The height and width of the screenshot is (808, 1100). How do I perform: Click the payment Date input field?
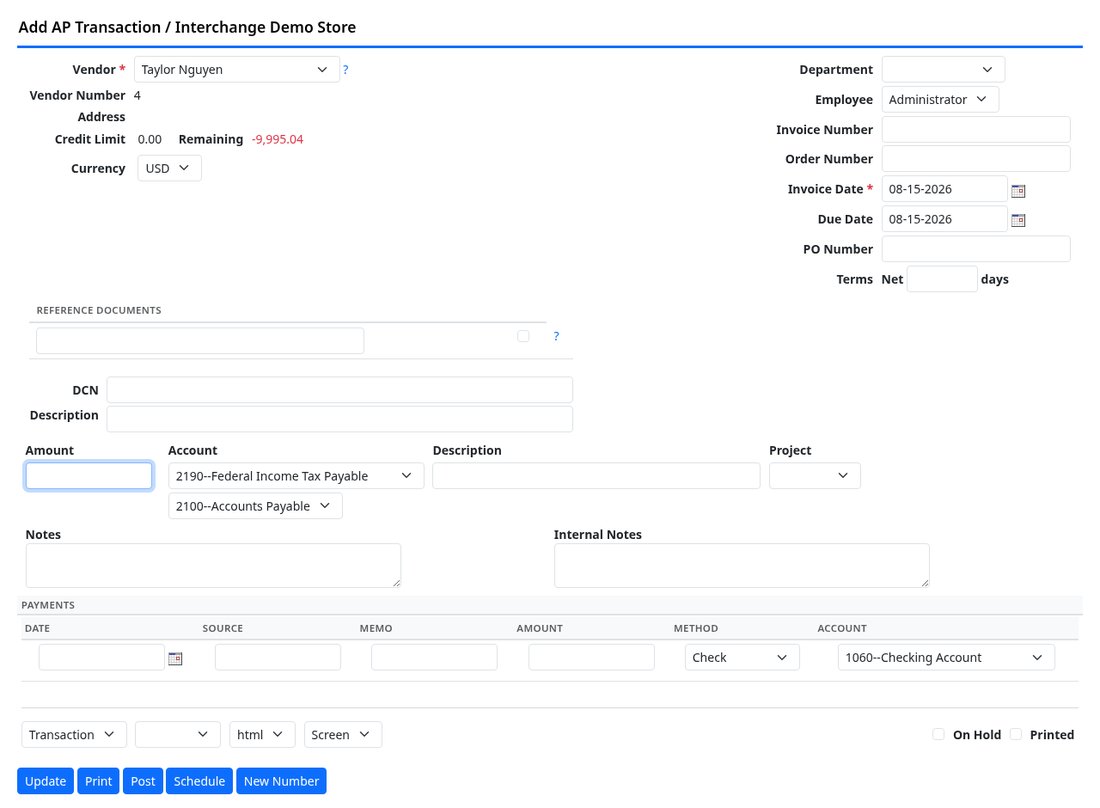coord(102,657)
